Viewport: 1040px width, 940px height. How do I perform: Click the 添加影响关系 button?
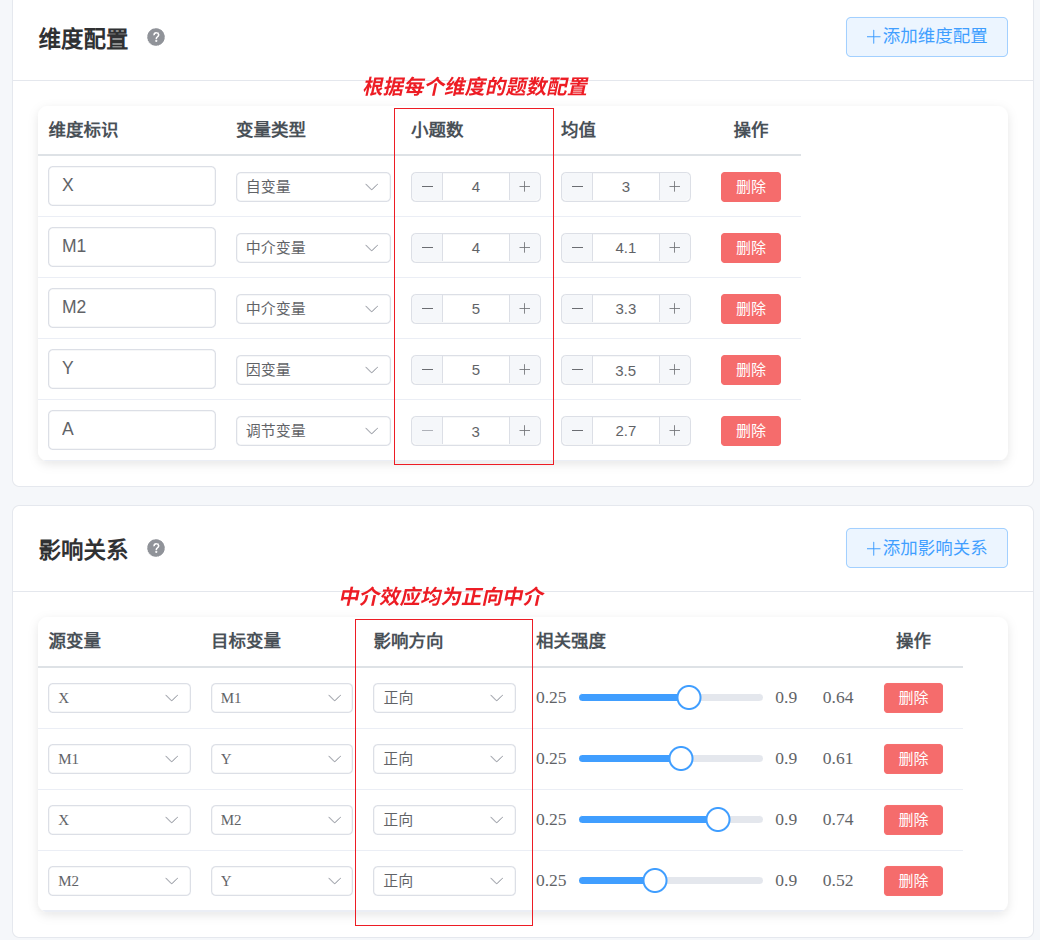pos(926,548)
